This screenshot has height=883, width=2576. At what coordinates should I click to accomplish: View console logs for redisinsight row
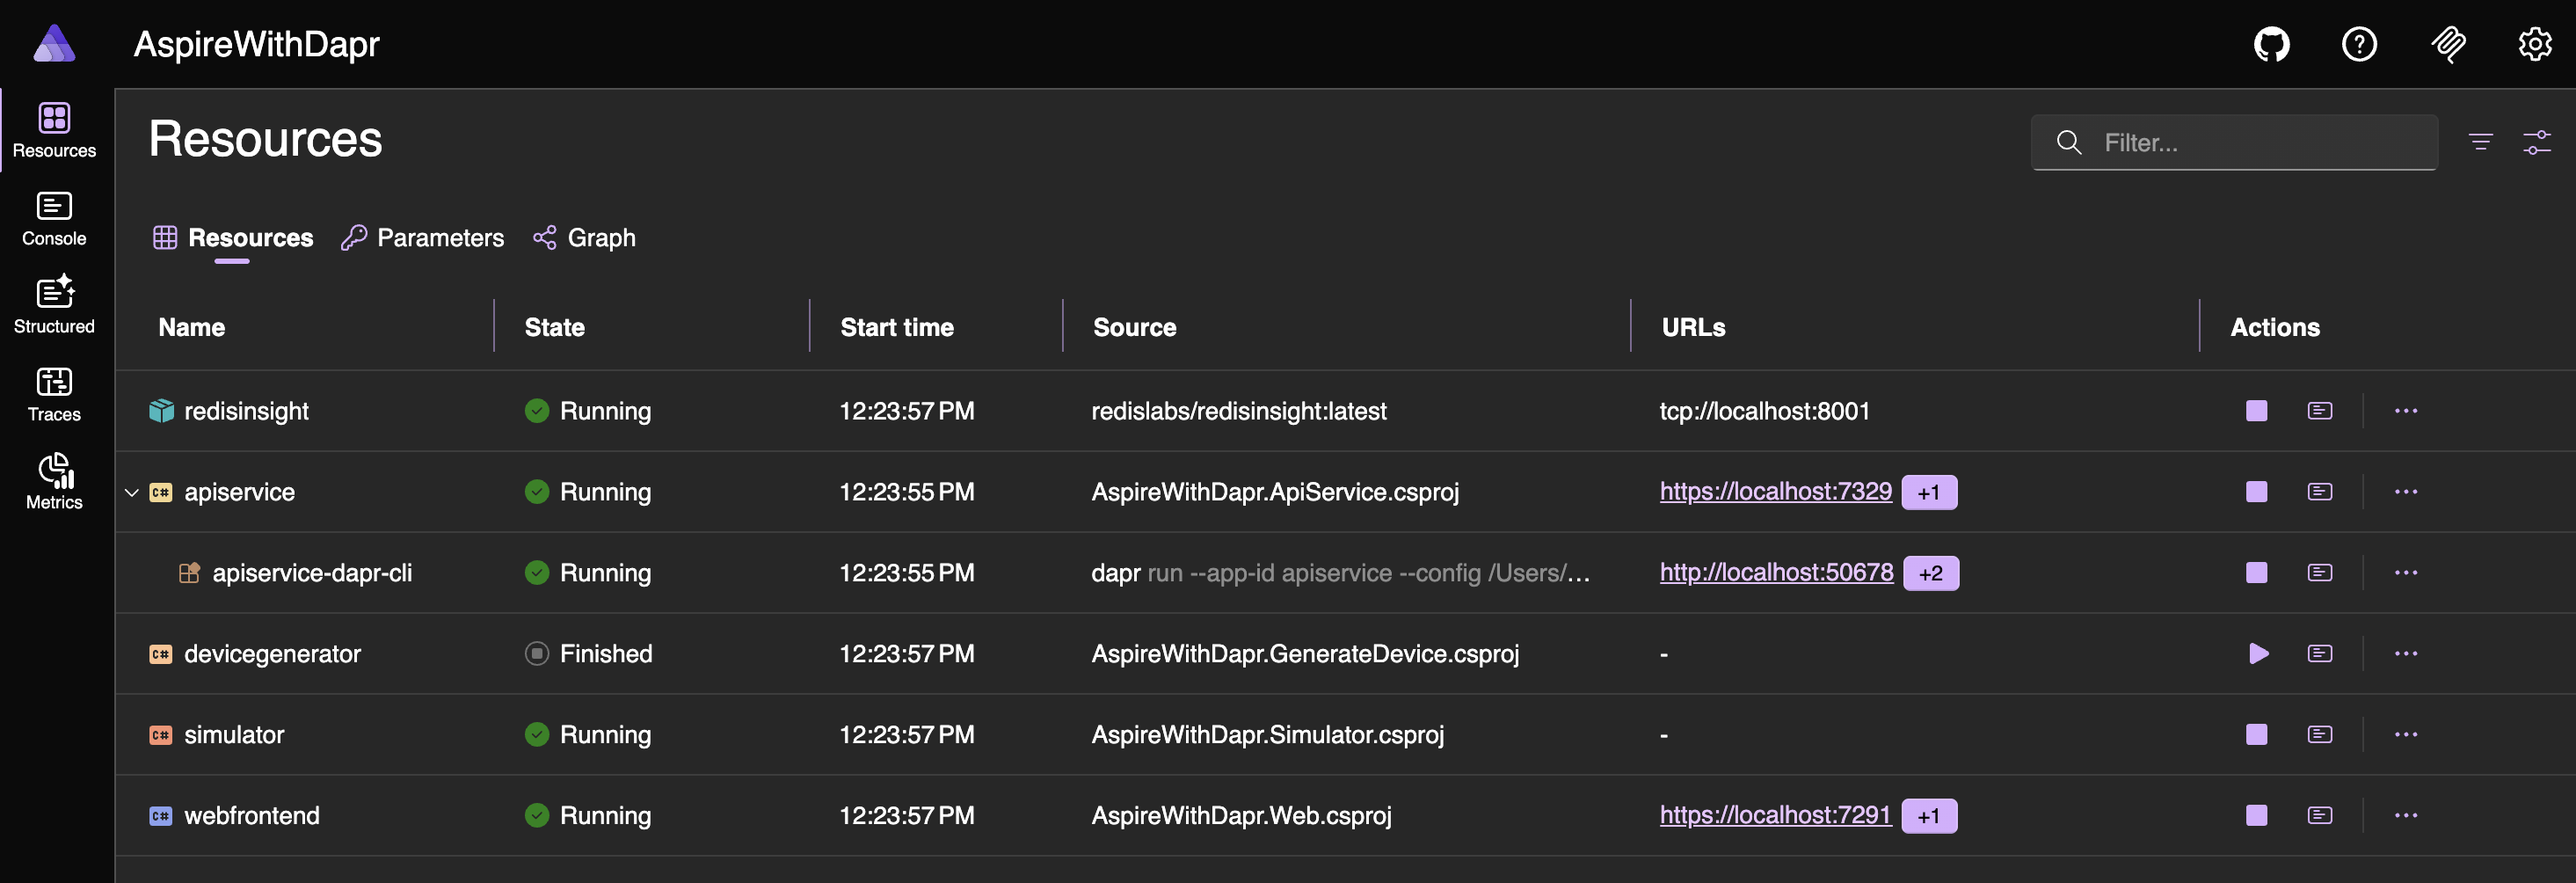coord(2319,411)
